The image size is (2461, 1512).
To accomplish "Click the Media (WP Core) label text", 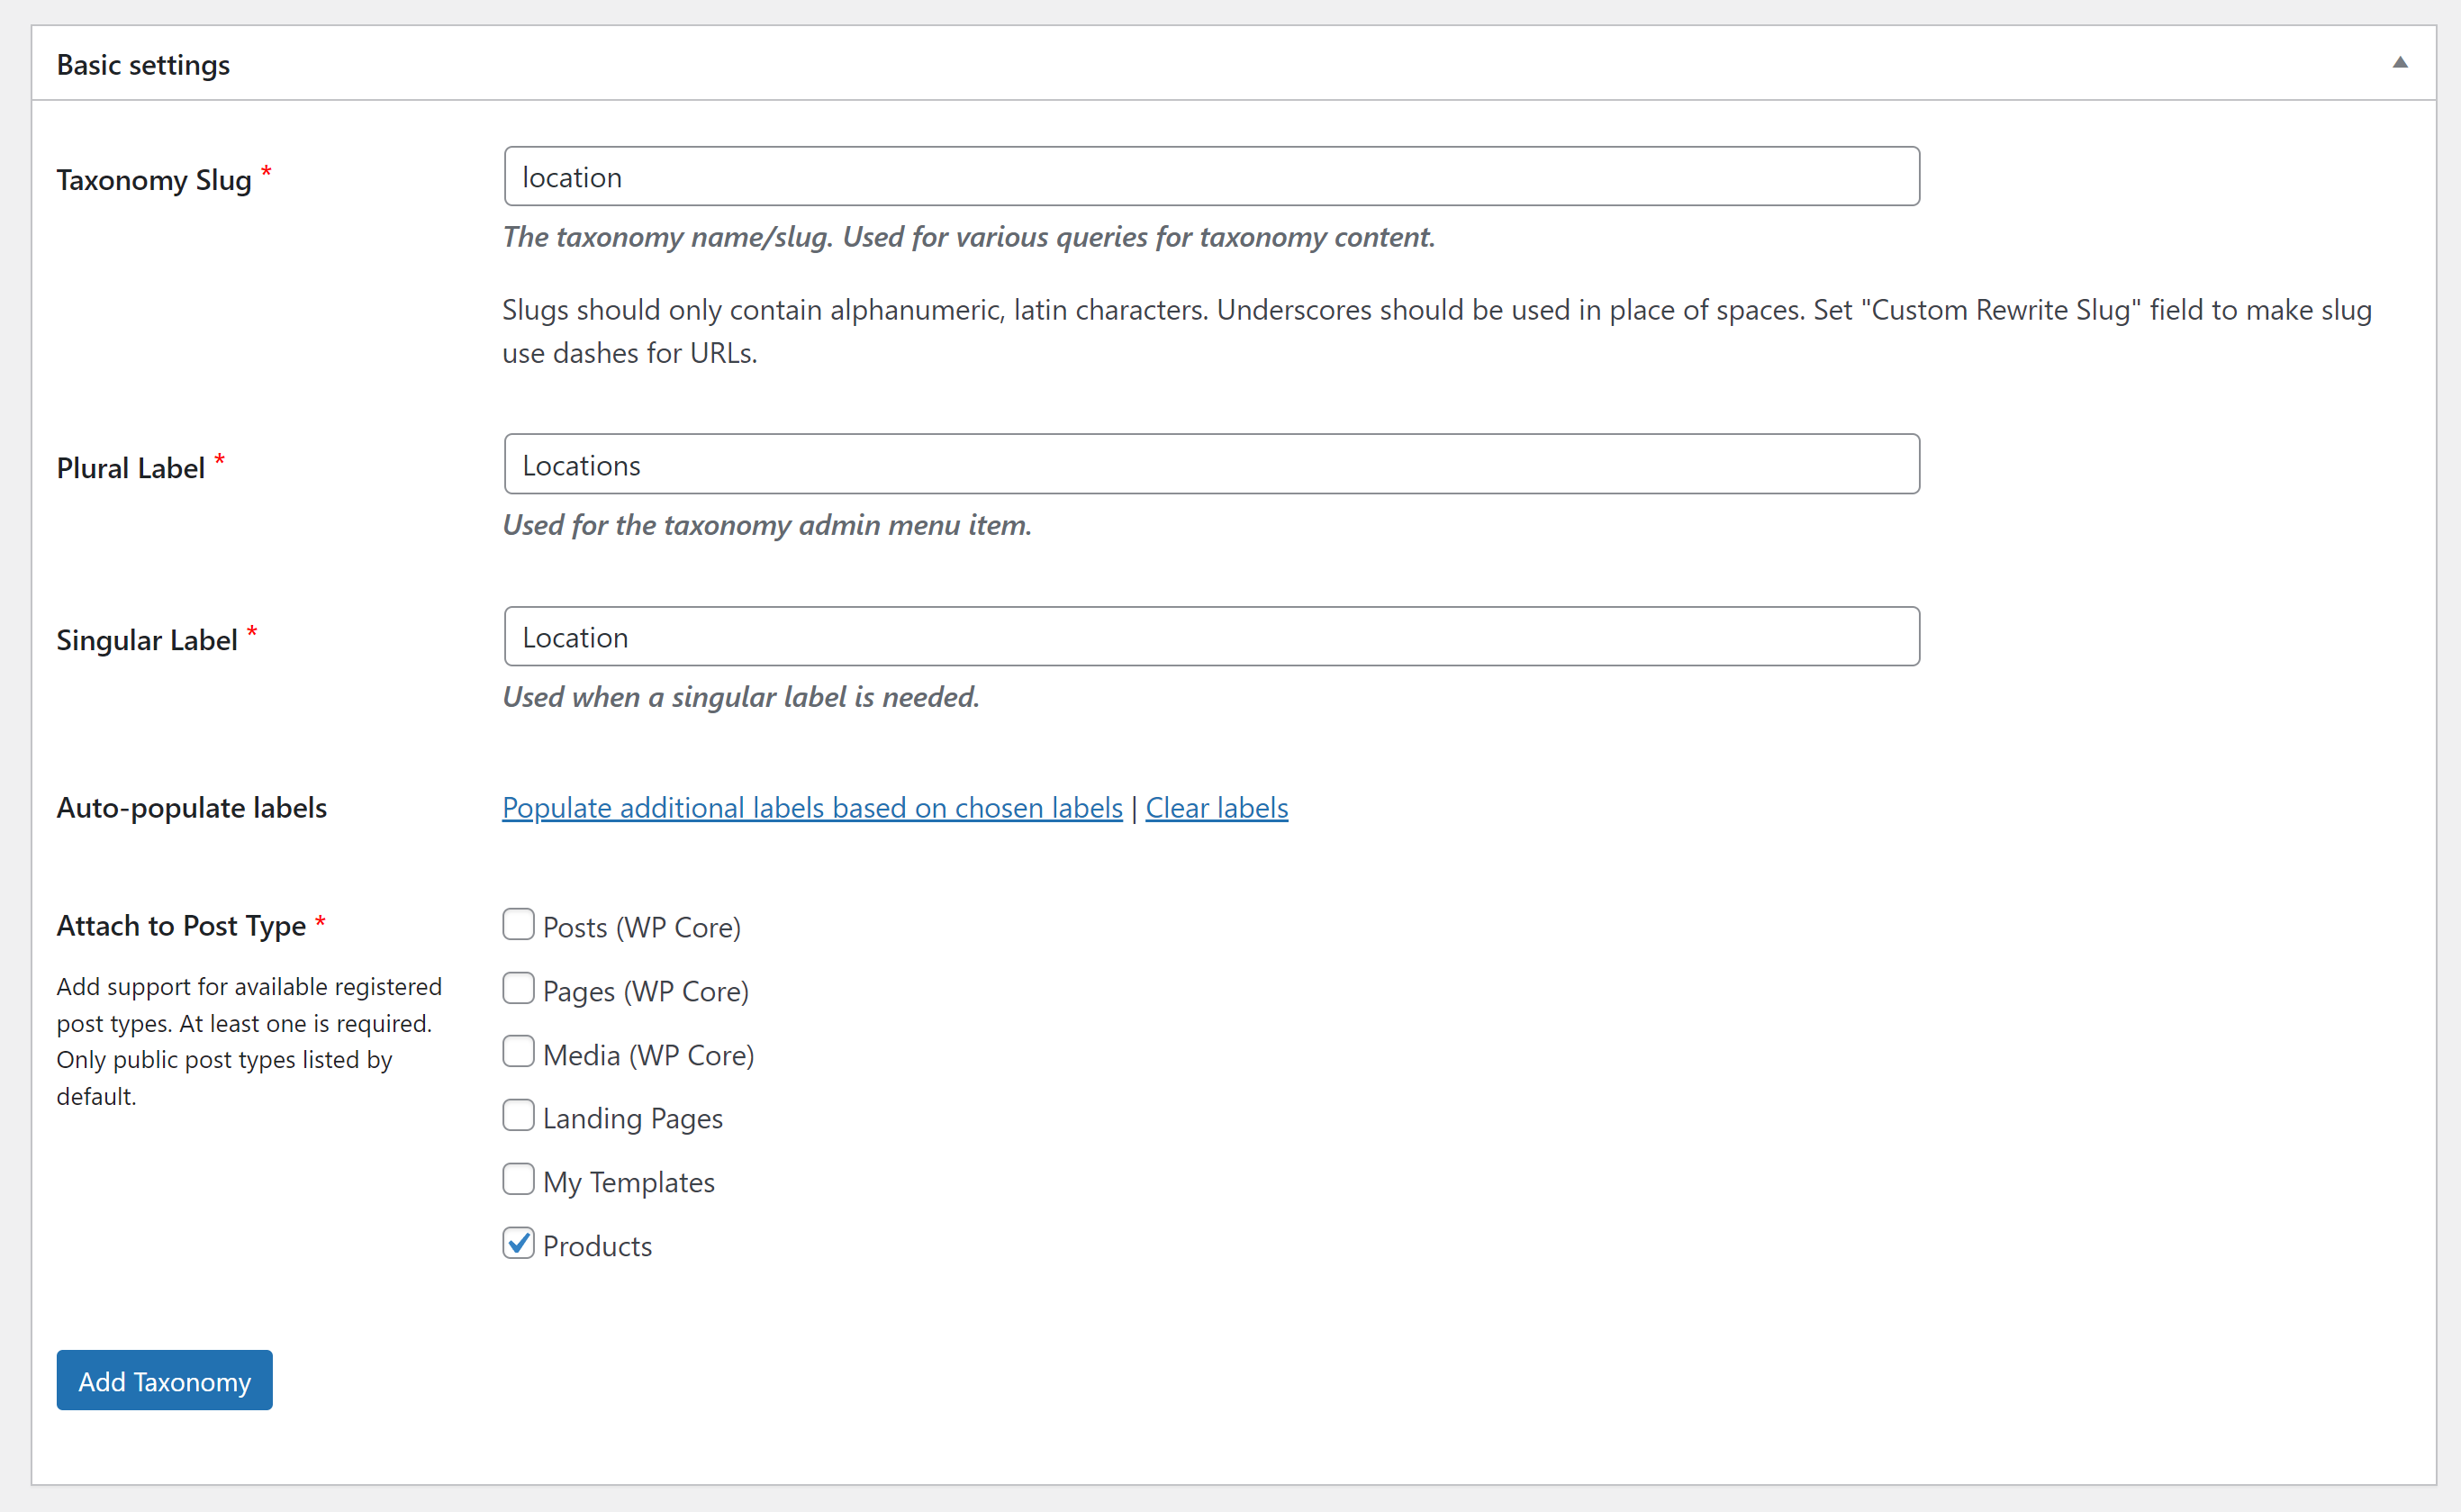I will coord(648,1055).
